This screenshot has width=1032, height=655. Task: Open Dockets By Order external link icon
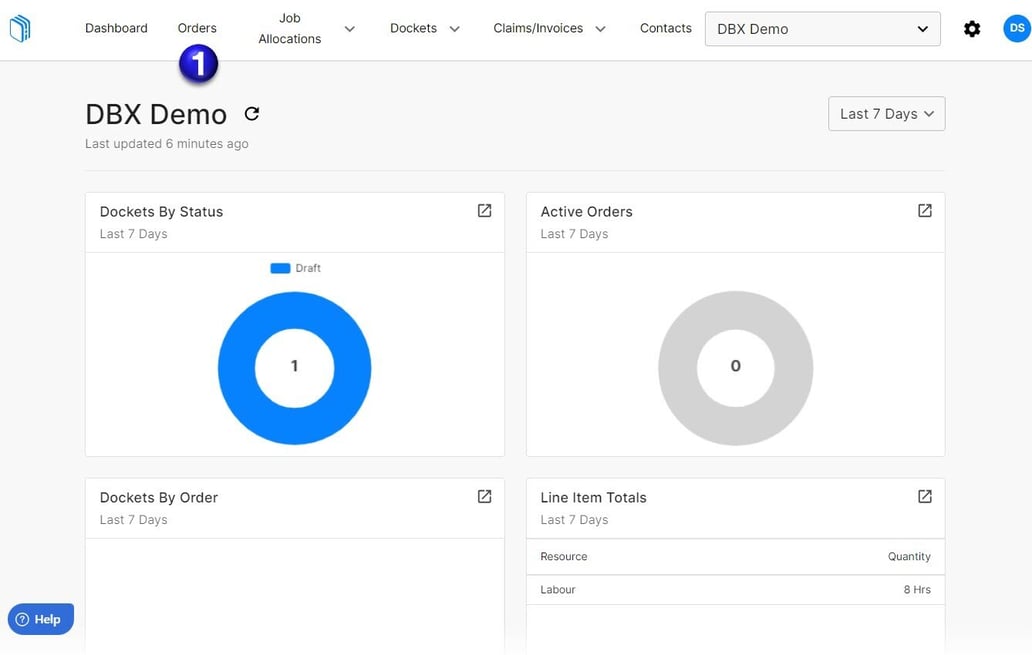[484, 496]
